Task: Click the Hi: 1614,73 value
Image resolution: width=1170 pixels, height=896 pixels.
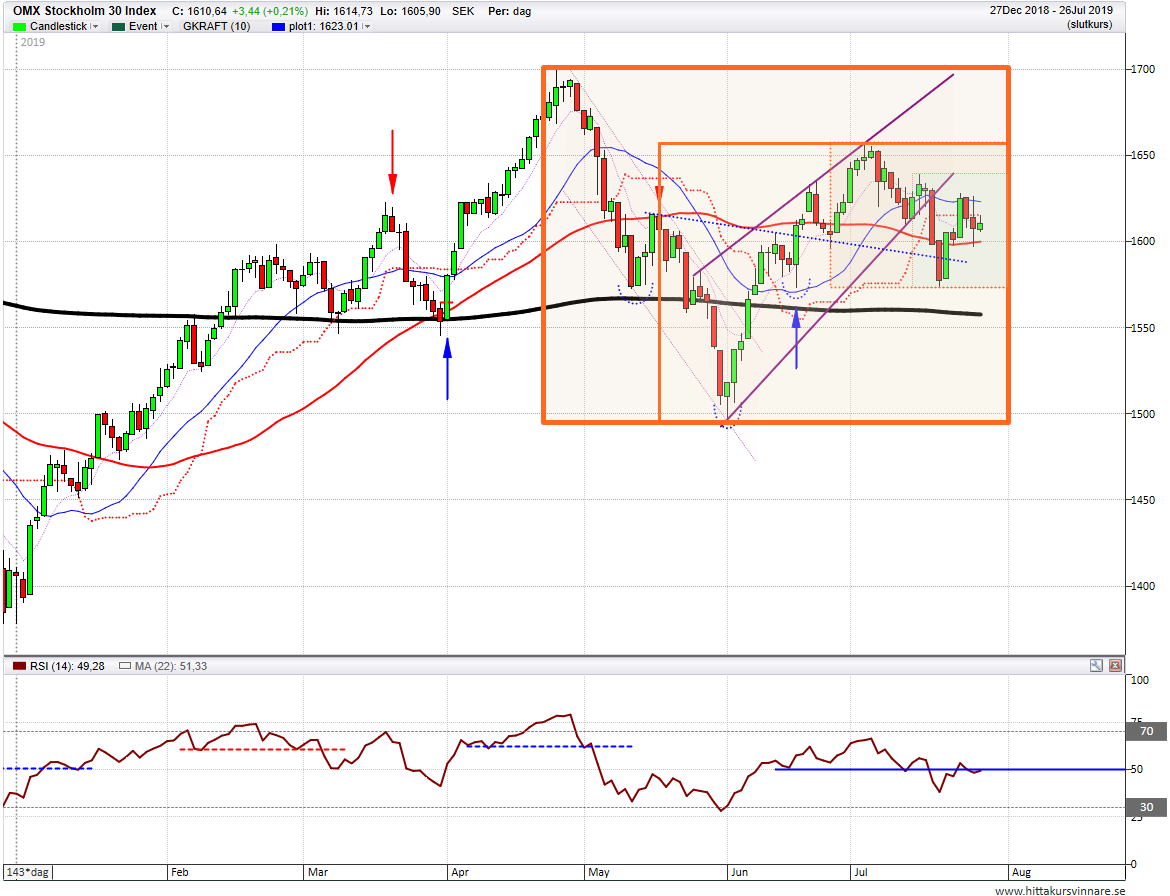Action: click(x=344, y=11)
